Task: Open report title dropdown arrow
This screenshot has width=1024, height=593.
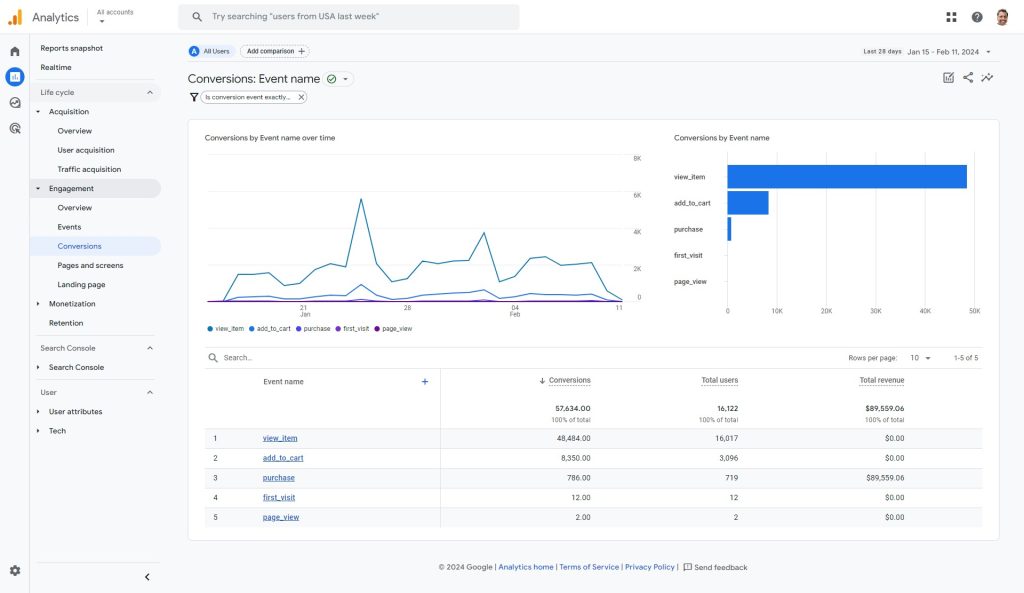Action: click(345, 79)
